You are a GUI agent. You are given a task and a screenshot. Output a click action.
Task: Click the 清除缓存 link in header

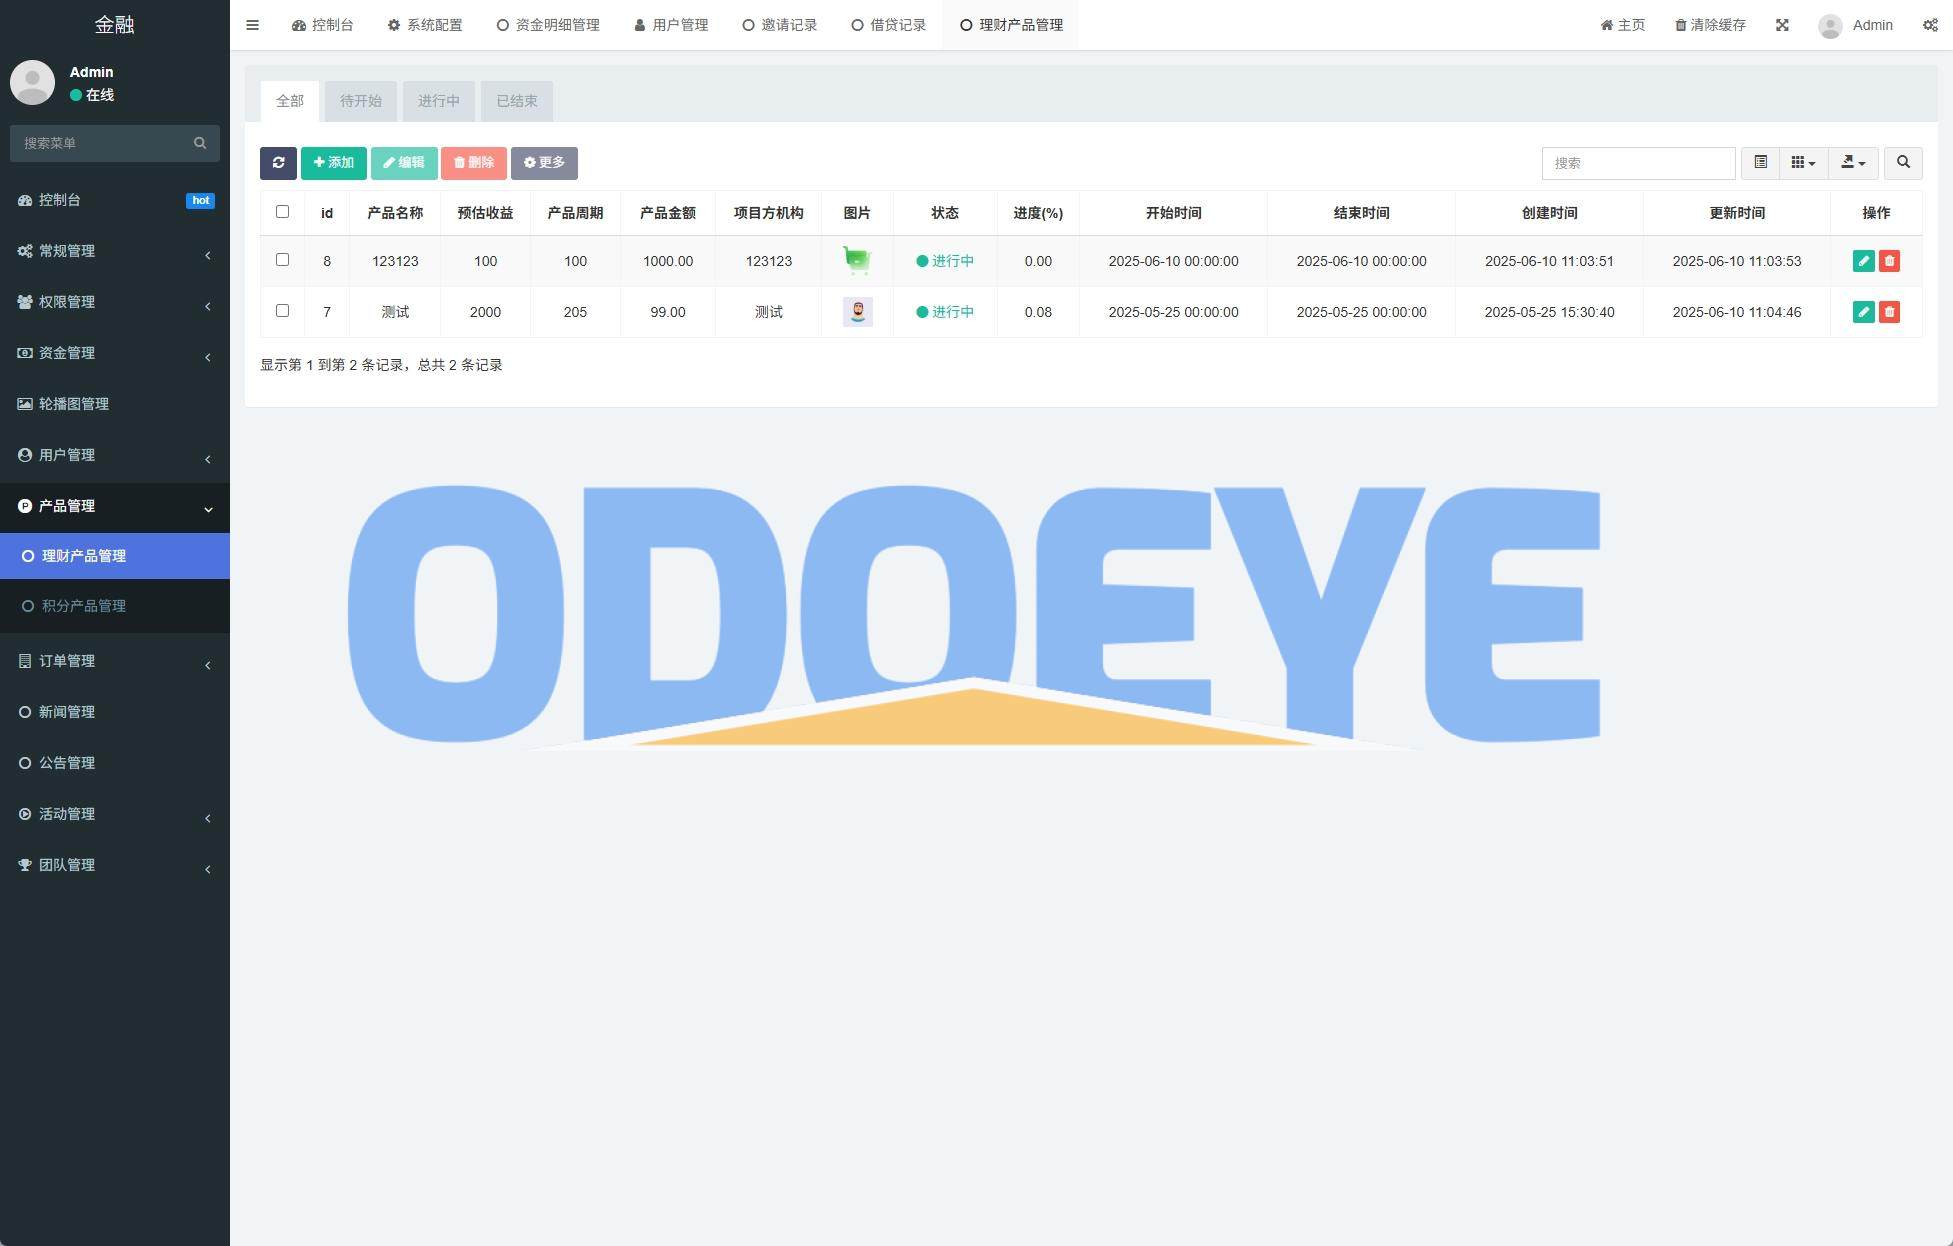1710,25
